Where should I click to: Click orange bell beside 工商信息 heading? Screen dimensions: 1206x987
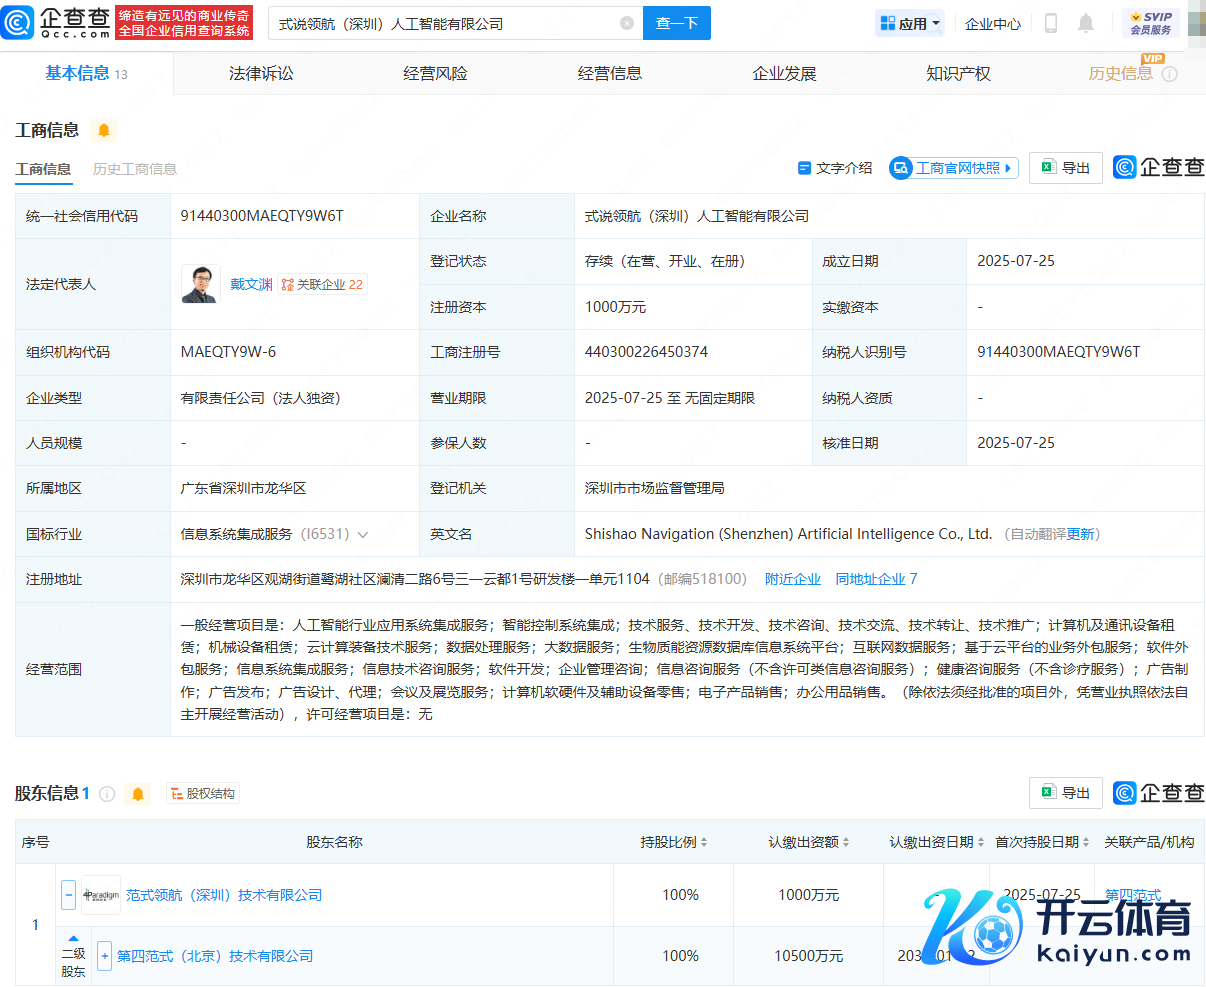tap(104, 130)
